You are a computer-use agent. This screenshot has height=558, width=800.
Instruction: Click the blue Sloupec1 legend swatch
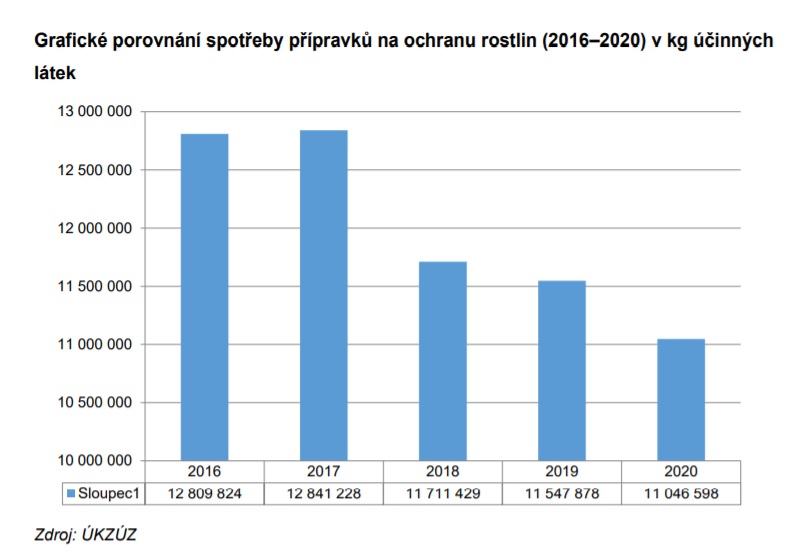click(71, 494)
